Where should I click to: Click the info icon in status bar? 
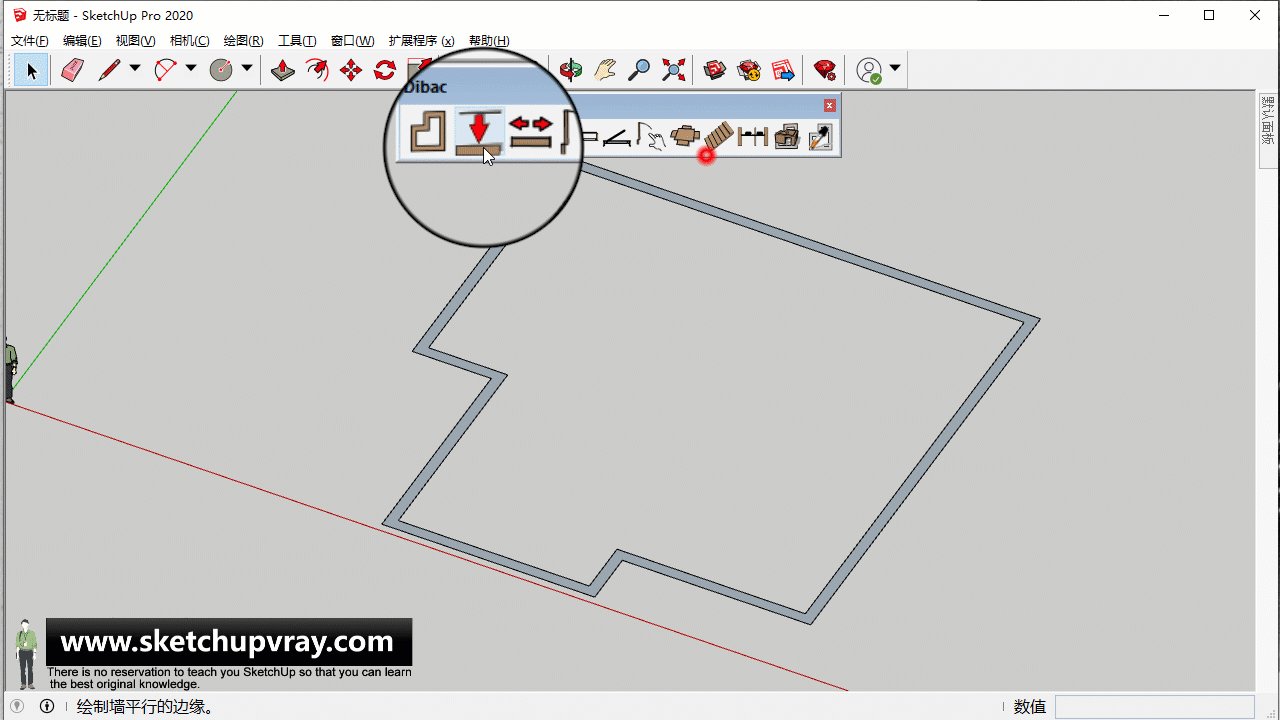pos(47,707)
